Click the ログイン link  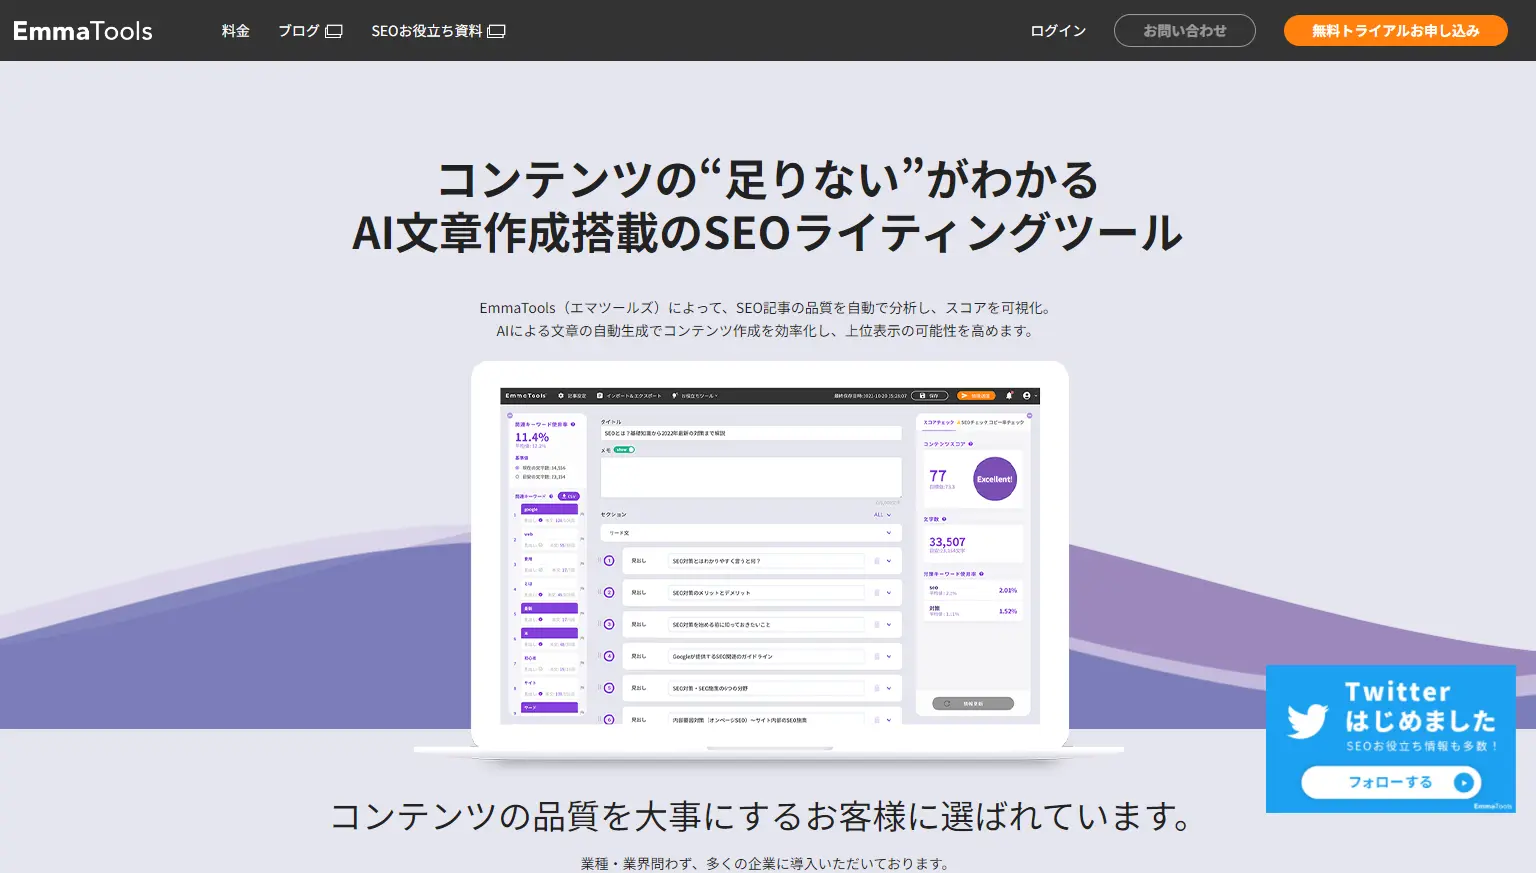1057,30
